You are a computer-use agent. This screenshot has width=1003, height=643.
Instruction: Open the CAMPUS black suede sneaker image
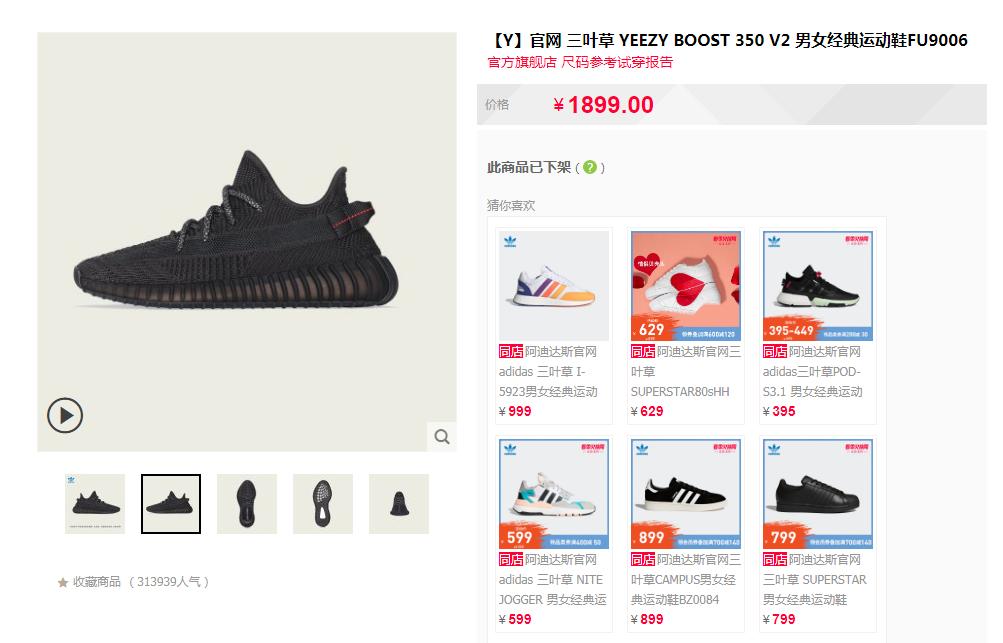tap(686, 494)
